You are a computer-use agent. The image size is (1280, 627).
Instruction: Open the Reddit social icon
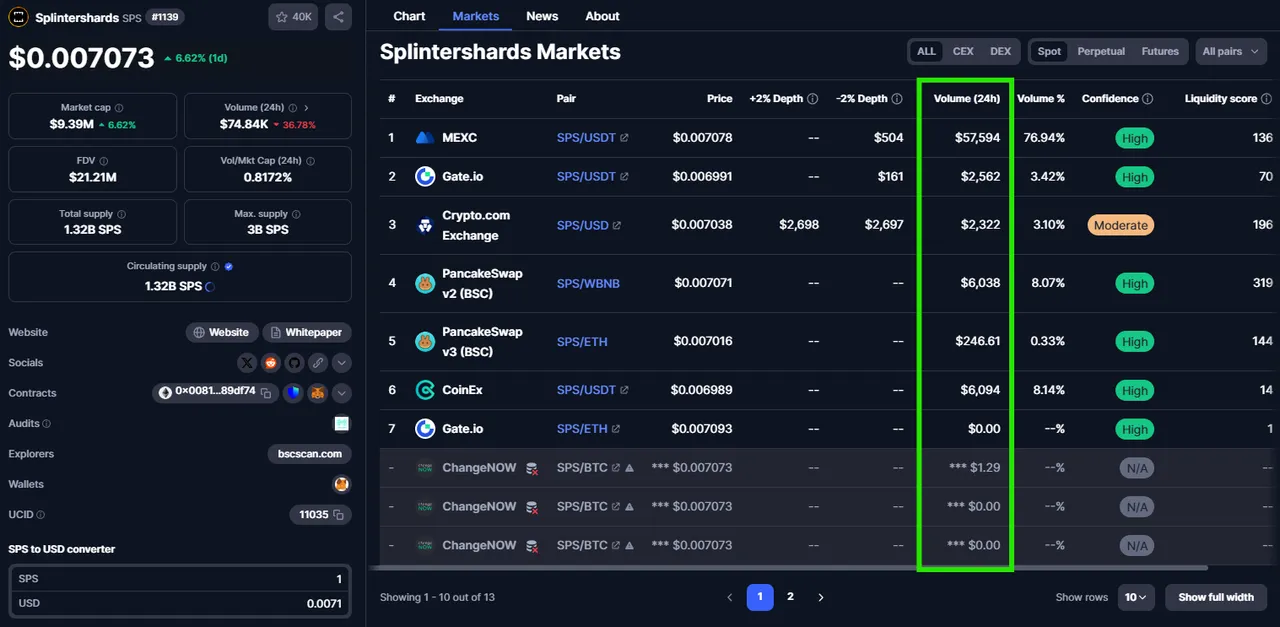(270, 363)
